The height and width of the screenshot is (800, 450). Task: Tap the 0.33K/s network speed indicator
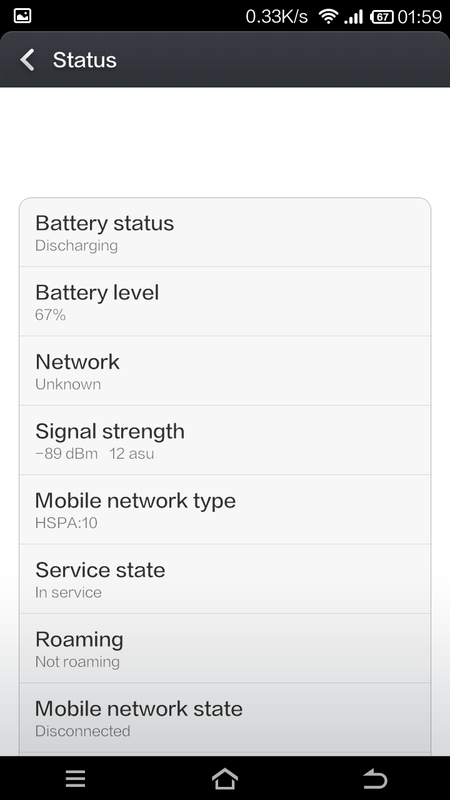tap(277, 17)
